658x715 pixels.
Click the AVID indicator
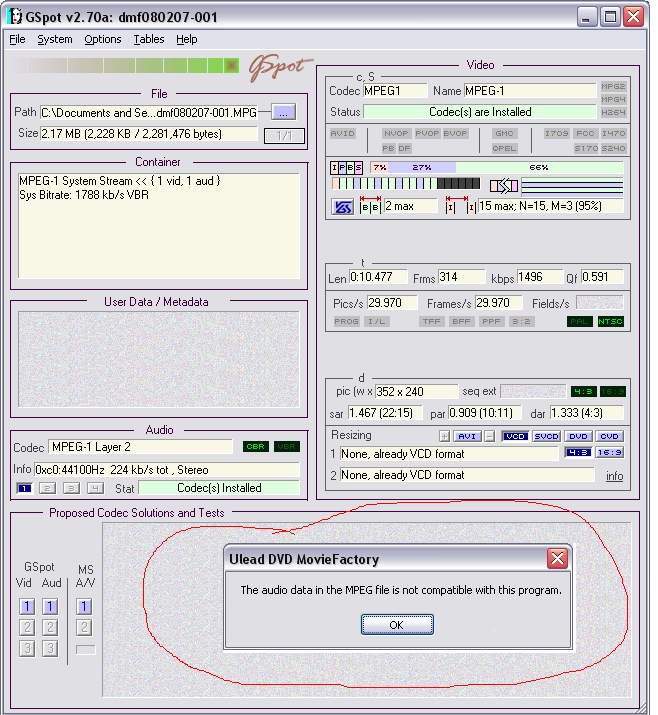[x=342, y=134]
